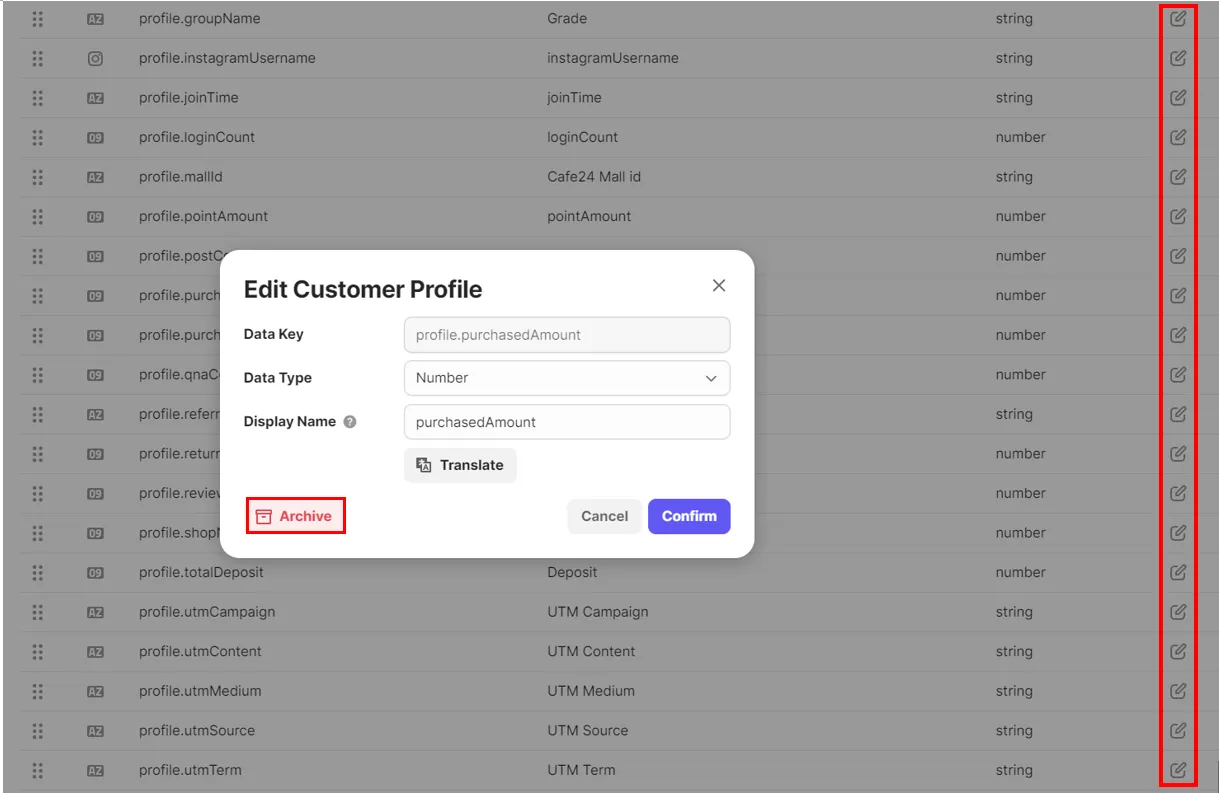The image size is (1219, 793).
Task: Click edit icon for profile.mallId row
Action: coord(1178,177)
